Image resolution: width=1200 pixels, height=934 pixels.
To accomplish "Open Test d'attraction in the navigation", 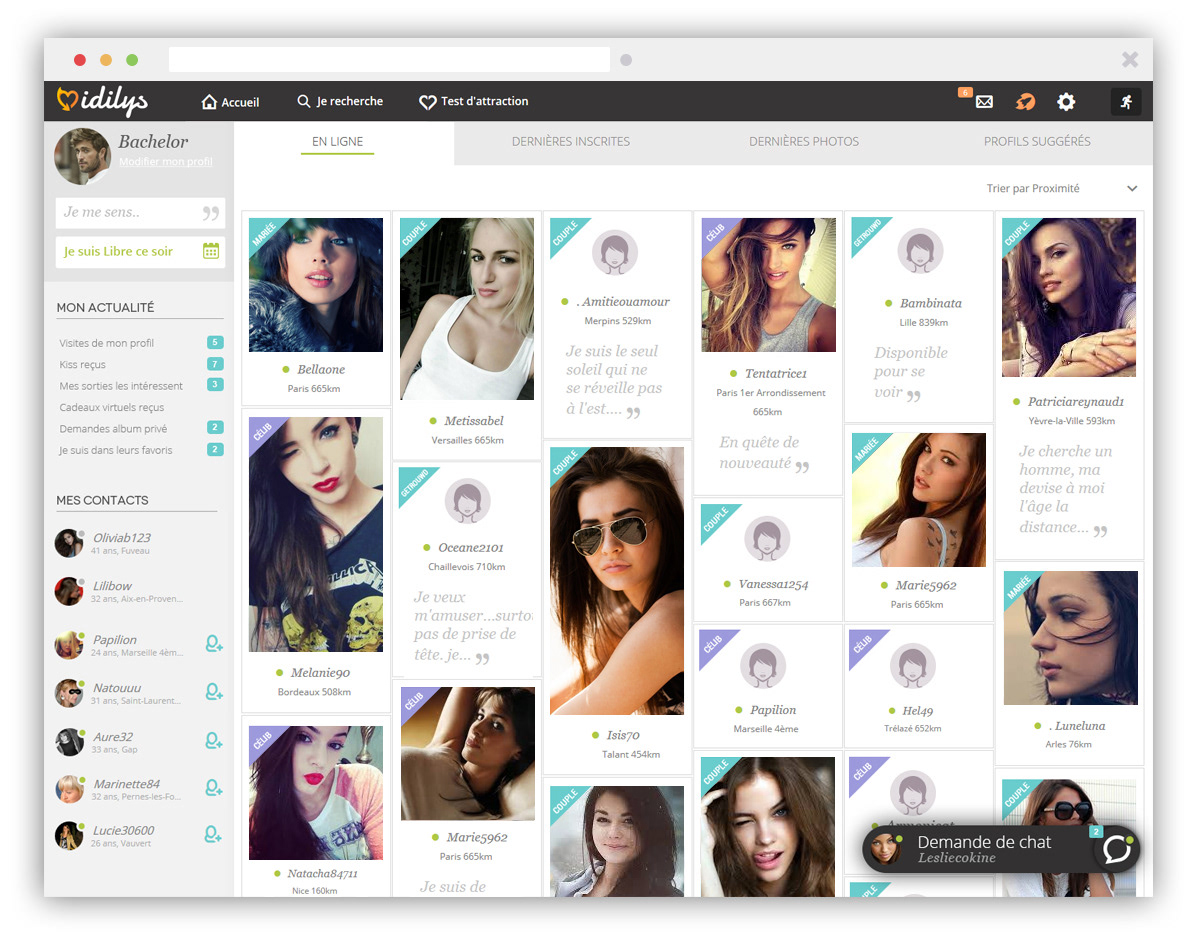I will coord(474,102).
